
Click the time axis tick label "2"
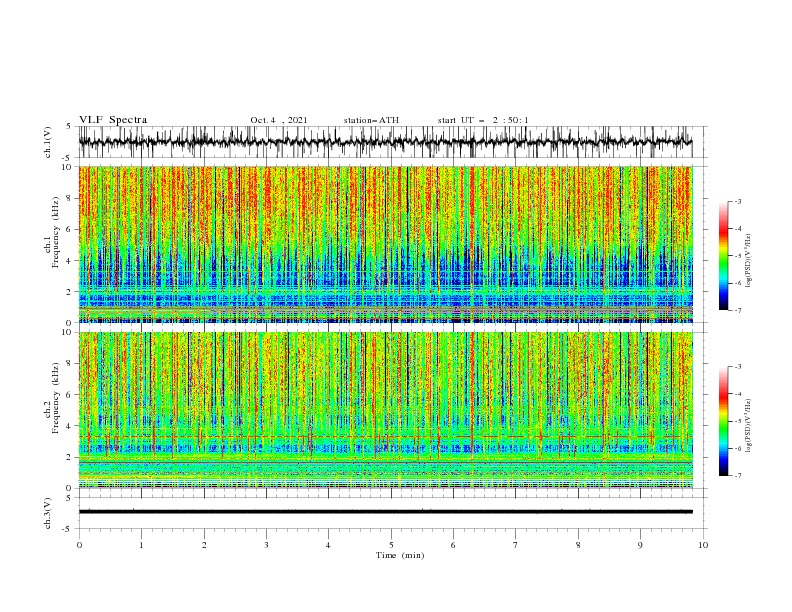coord(204,545)
